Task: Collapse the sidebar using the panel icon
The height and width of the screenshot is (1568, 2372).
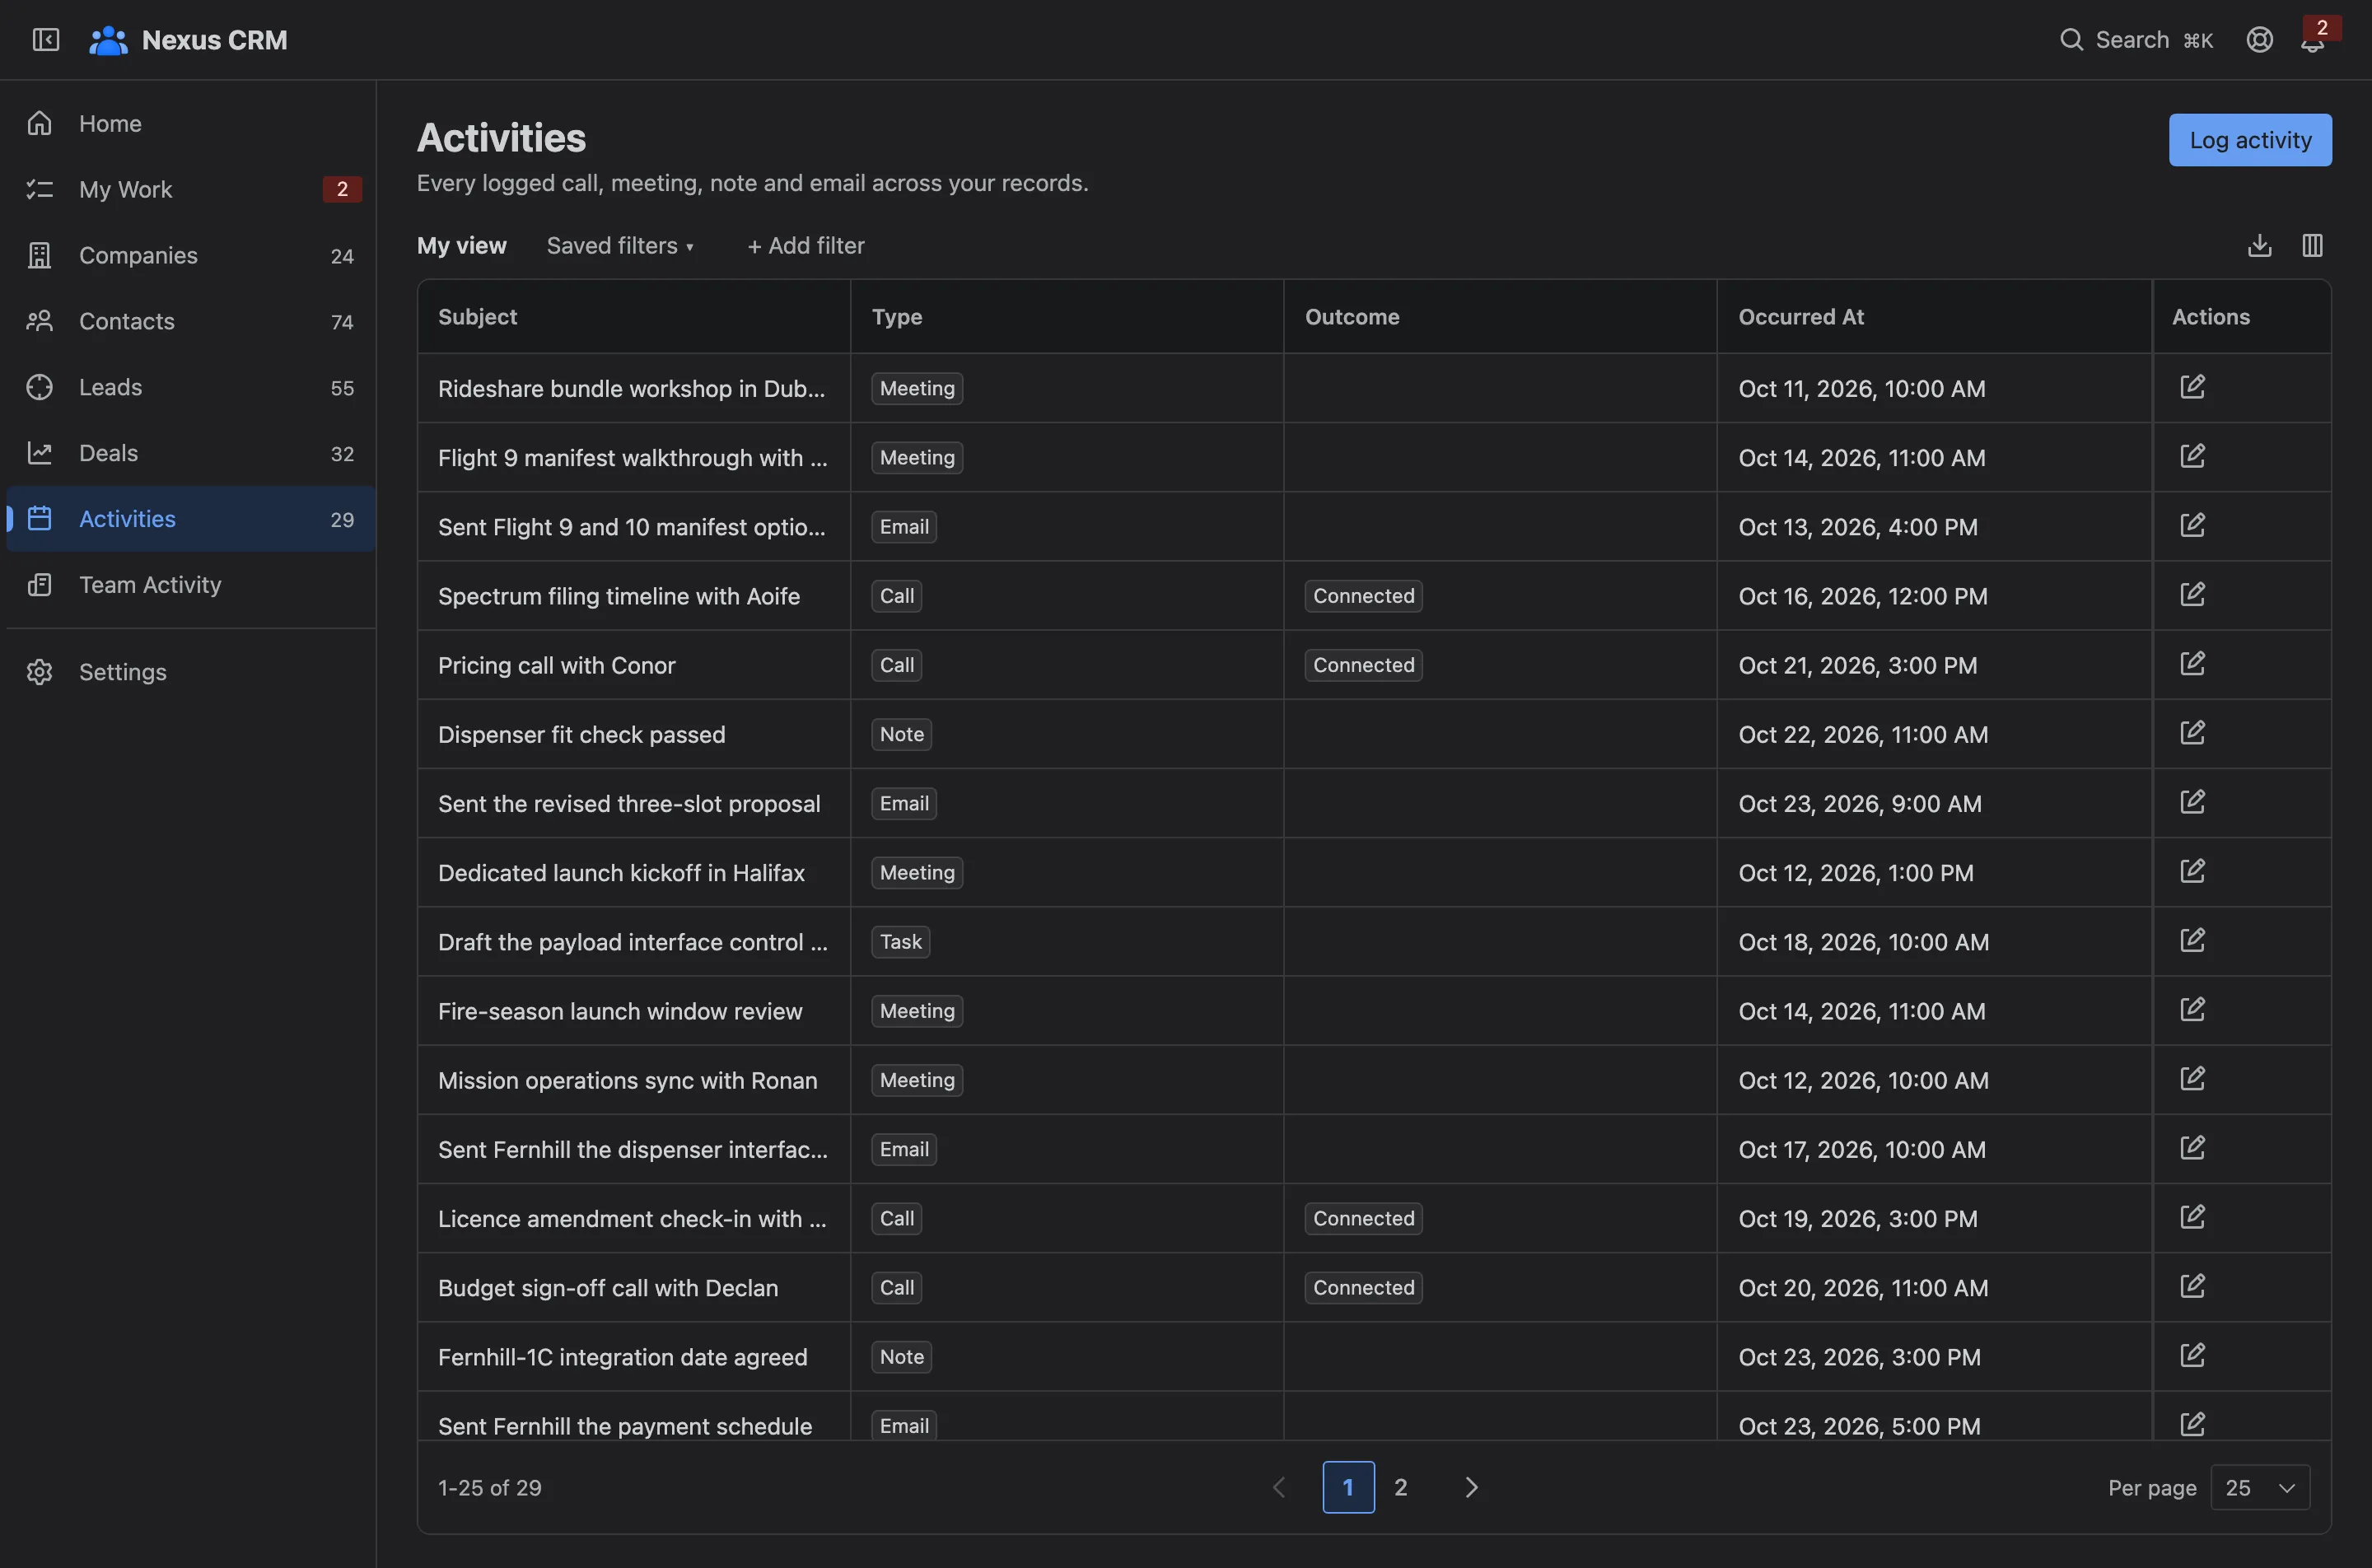Action: [x=46, y=39]
